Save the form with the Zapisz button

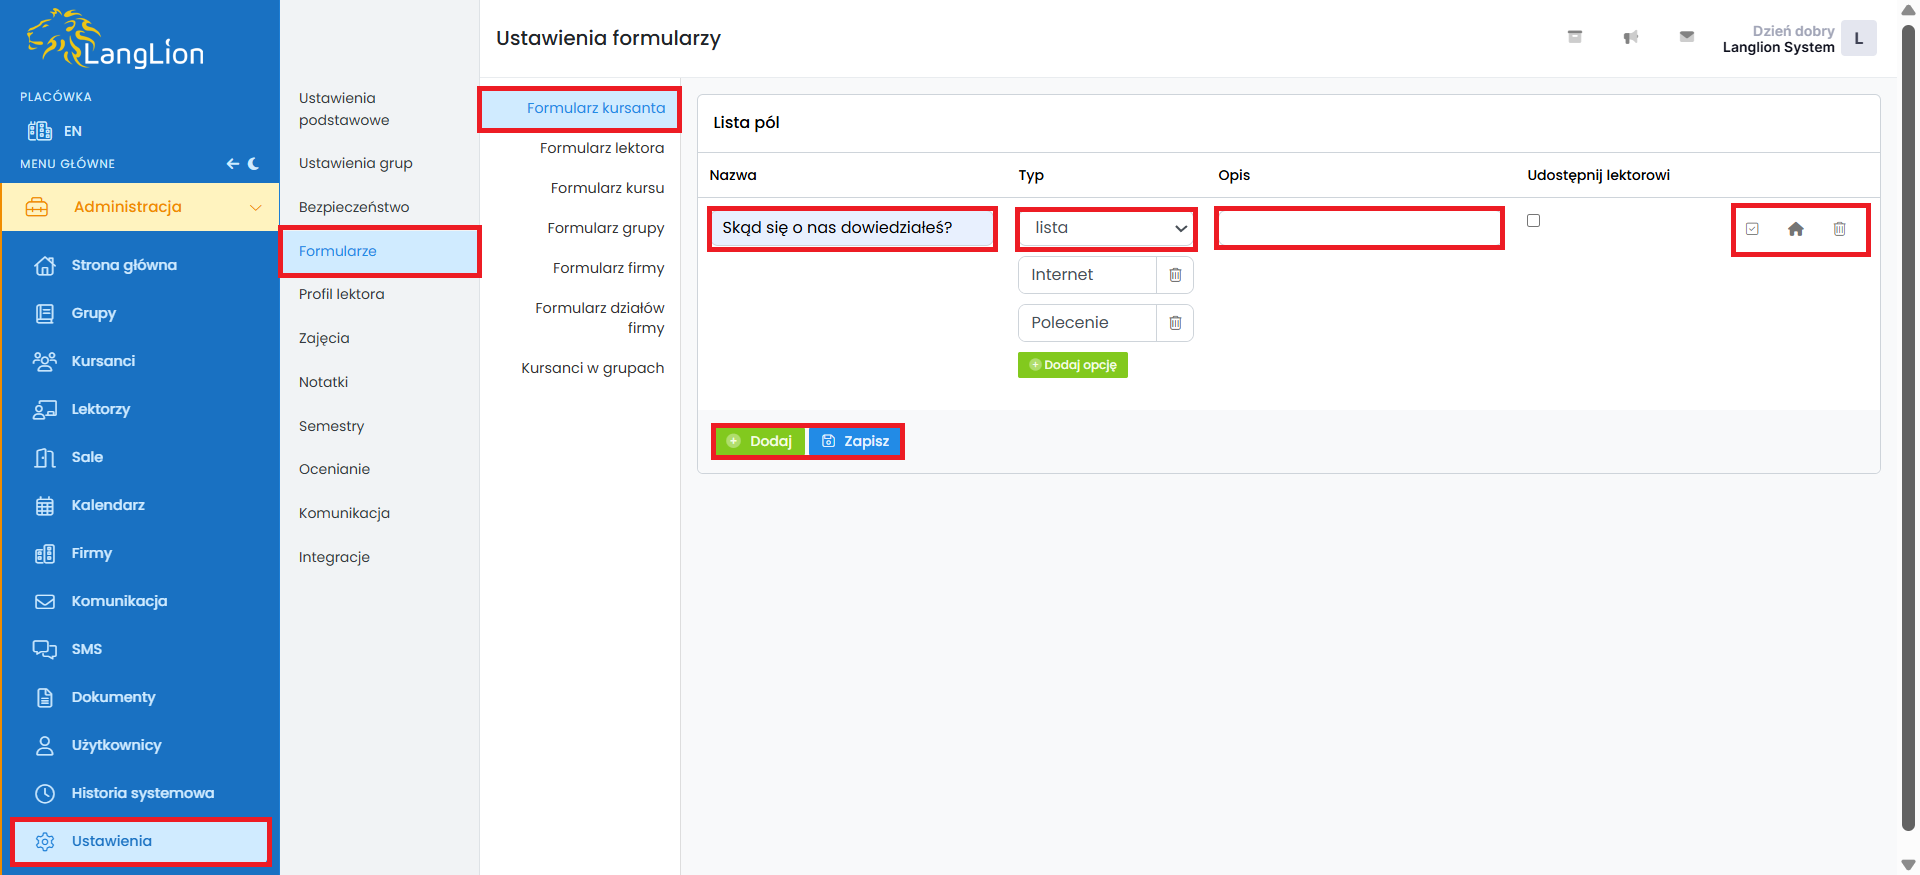click(x=855, y=441)
